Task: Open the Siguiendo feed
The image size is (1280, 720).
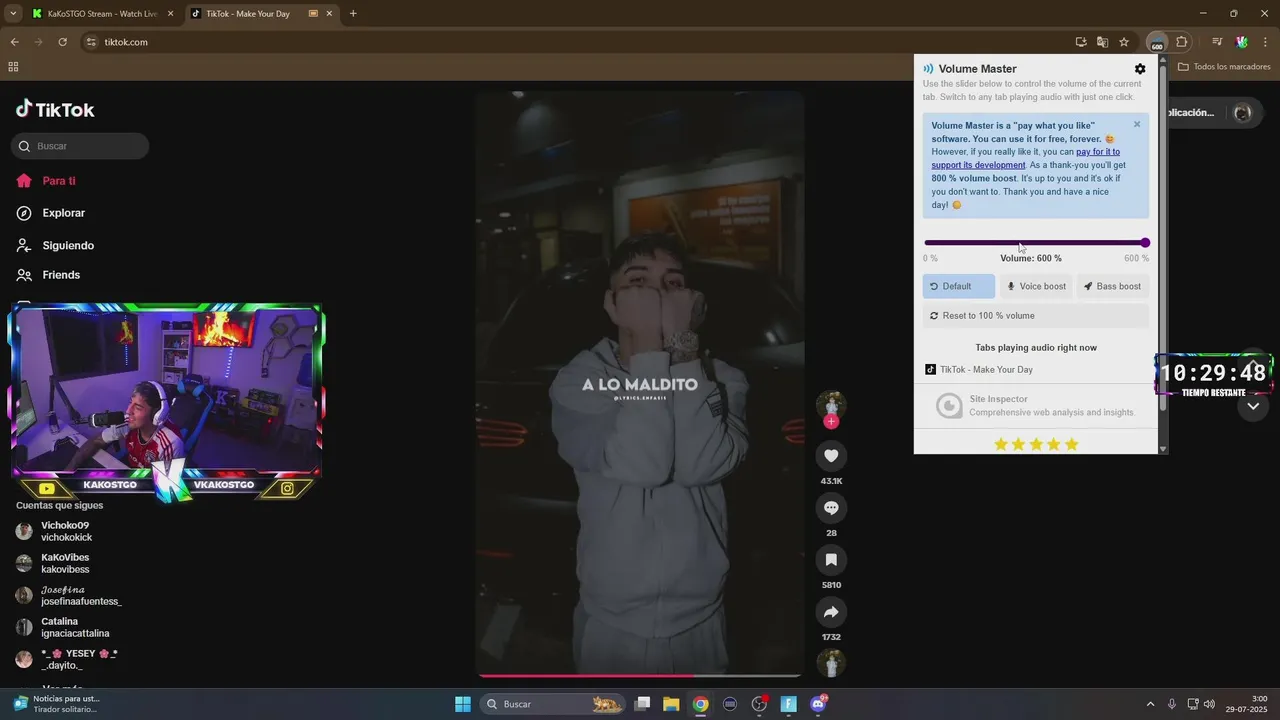Action: point(55,245)
